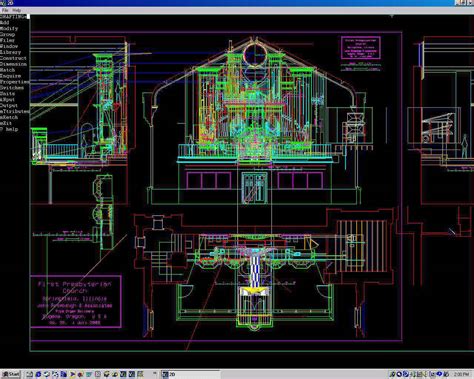Click the system tray clock

coord(463,375)
